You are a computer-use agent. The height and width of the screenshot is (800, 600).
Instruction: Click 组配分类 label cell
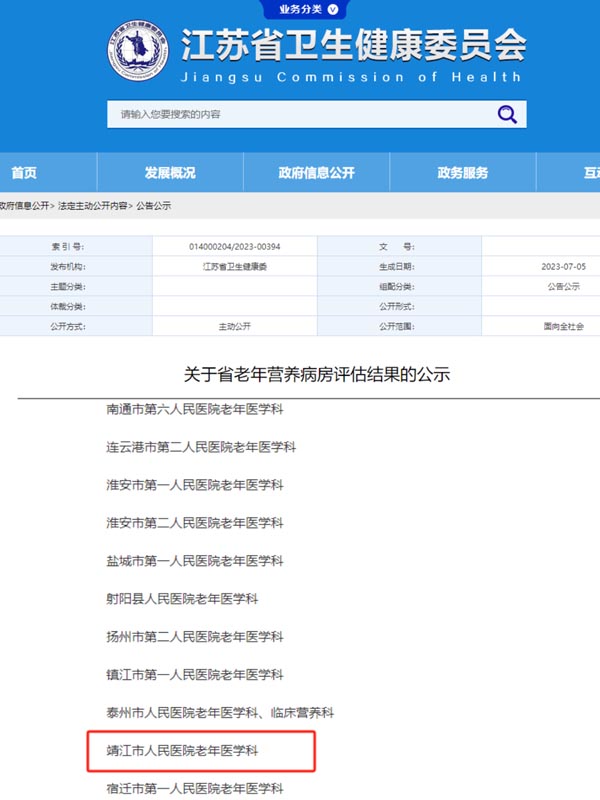click(397, 286)
